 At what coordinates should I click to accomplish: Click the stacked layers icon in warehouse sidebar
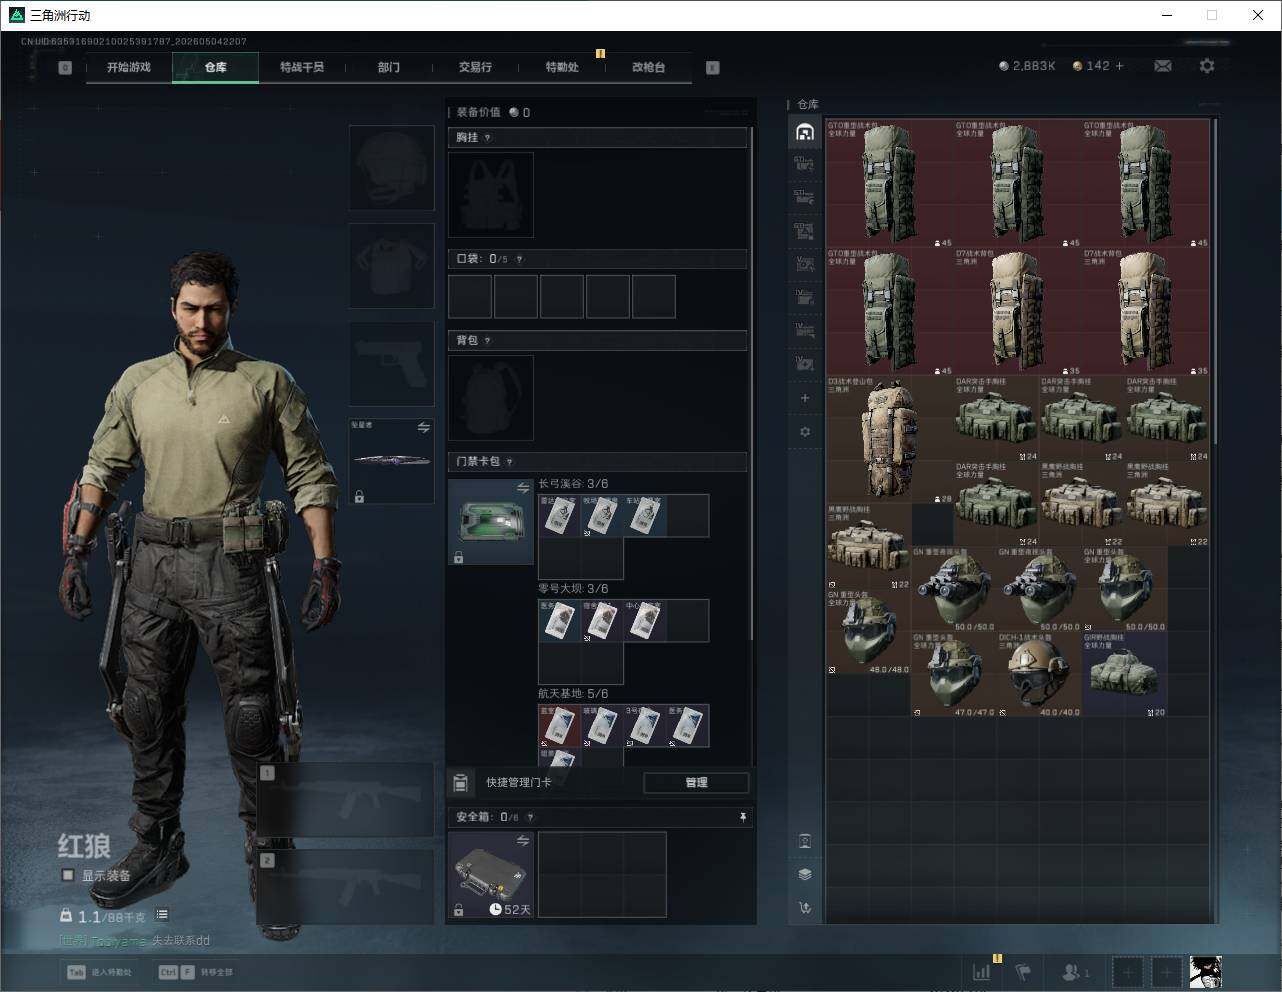point(805,874)
